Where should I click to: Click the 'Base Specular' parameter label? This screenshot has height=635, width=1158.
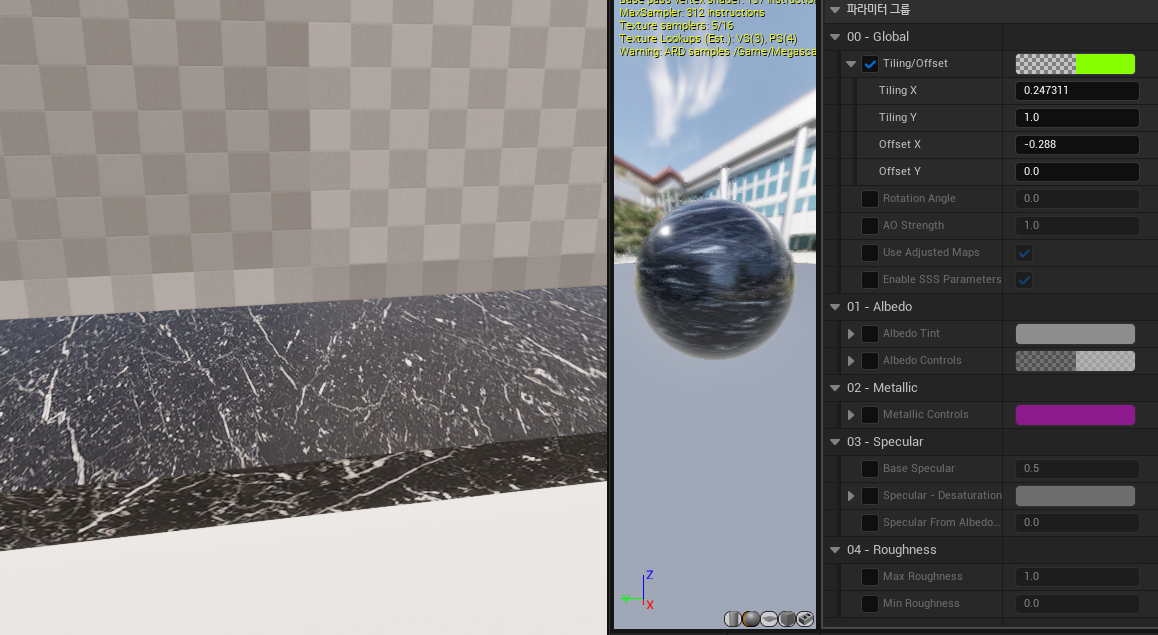pos(918,469)
